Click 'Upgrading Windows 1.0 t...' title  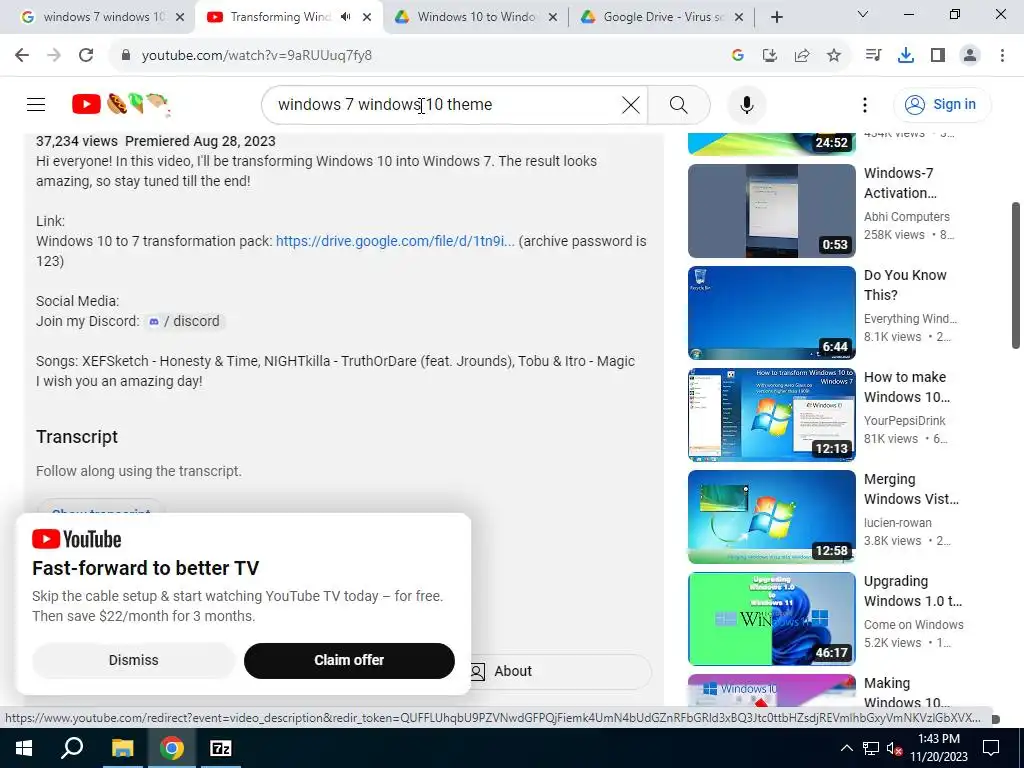point(912,591)
